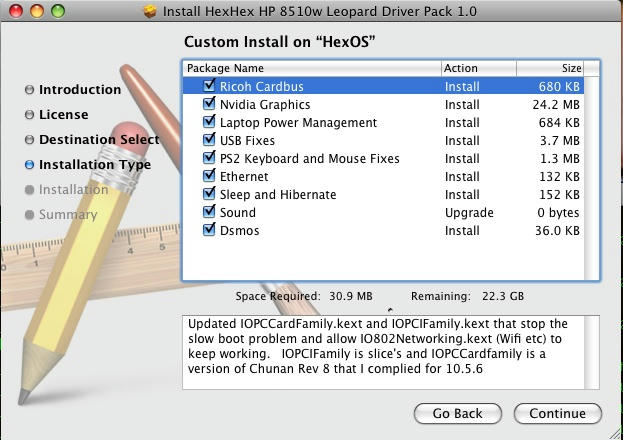Click the 24.2 MB size value
Image resolution: width=623 pixels, height=440 pixels.
556,105
